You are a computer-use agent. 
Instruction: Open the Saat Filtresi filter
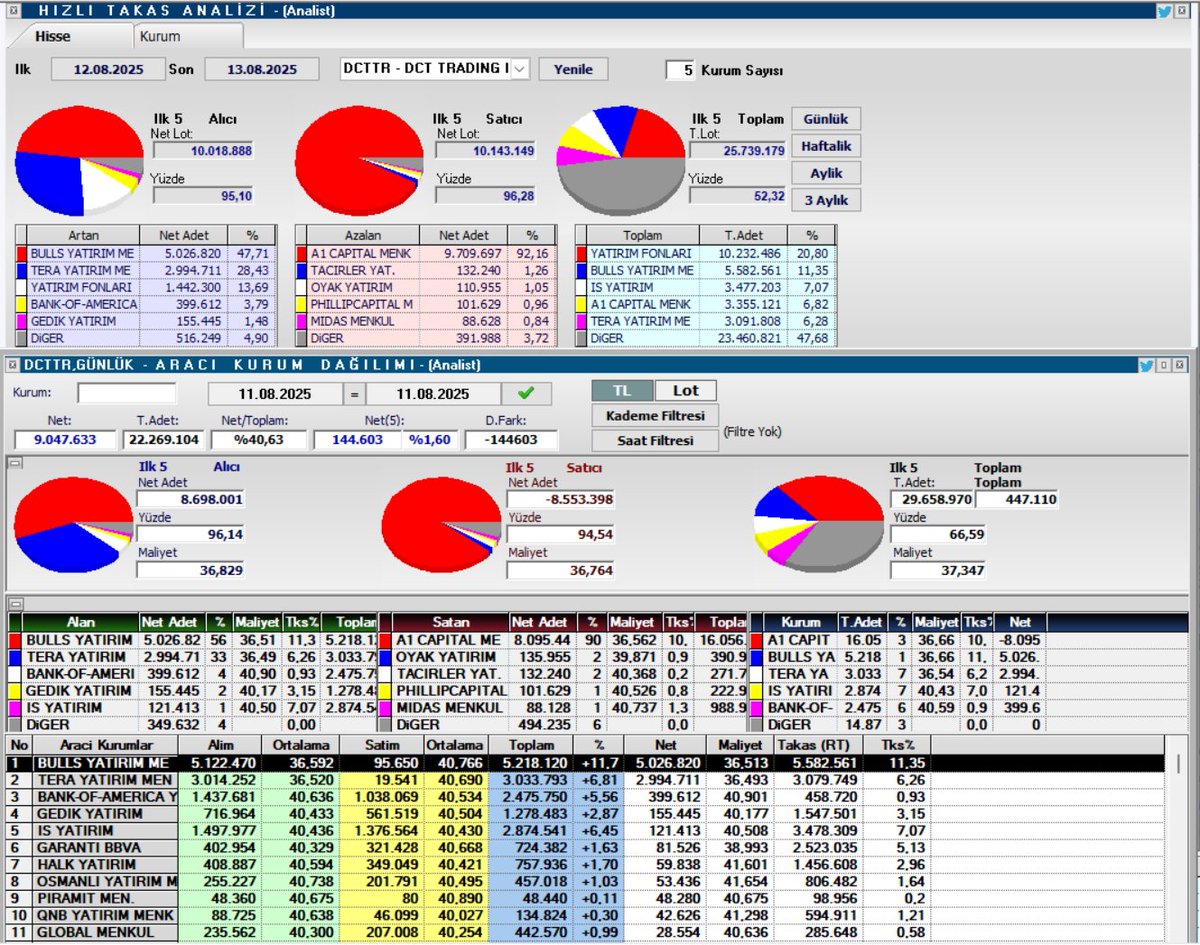[x=655, y=440]
